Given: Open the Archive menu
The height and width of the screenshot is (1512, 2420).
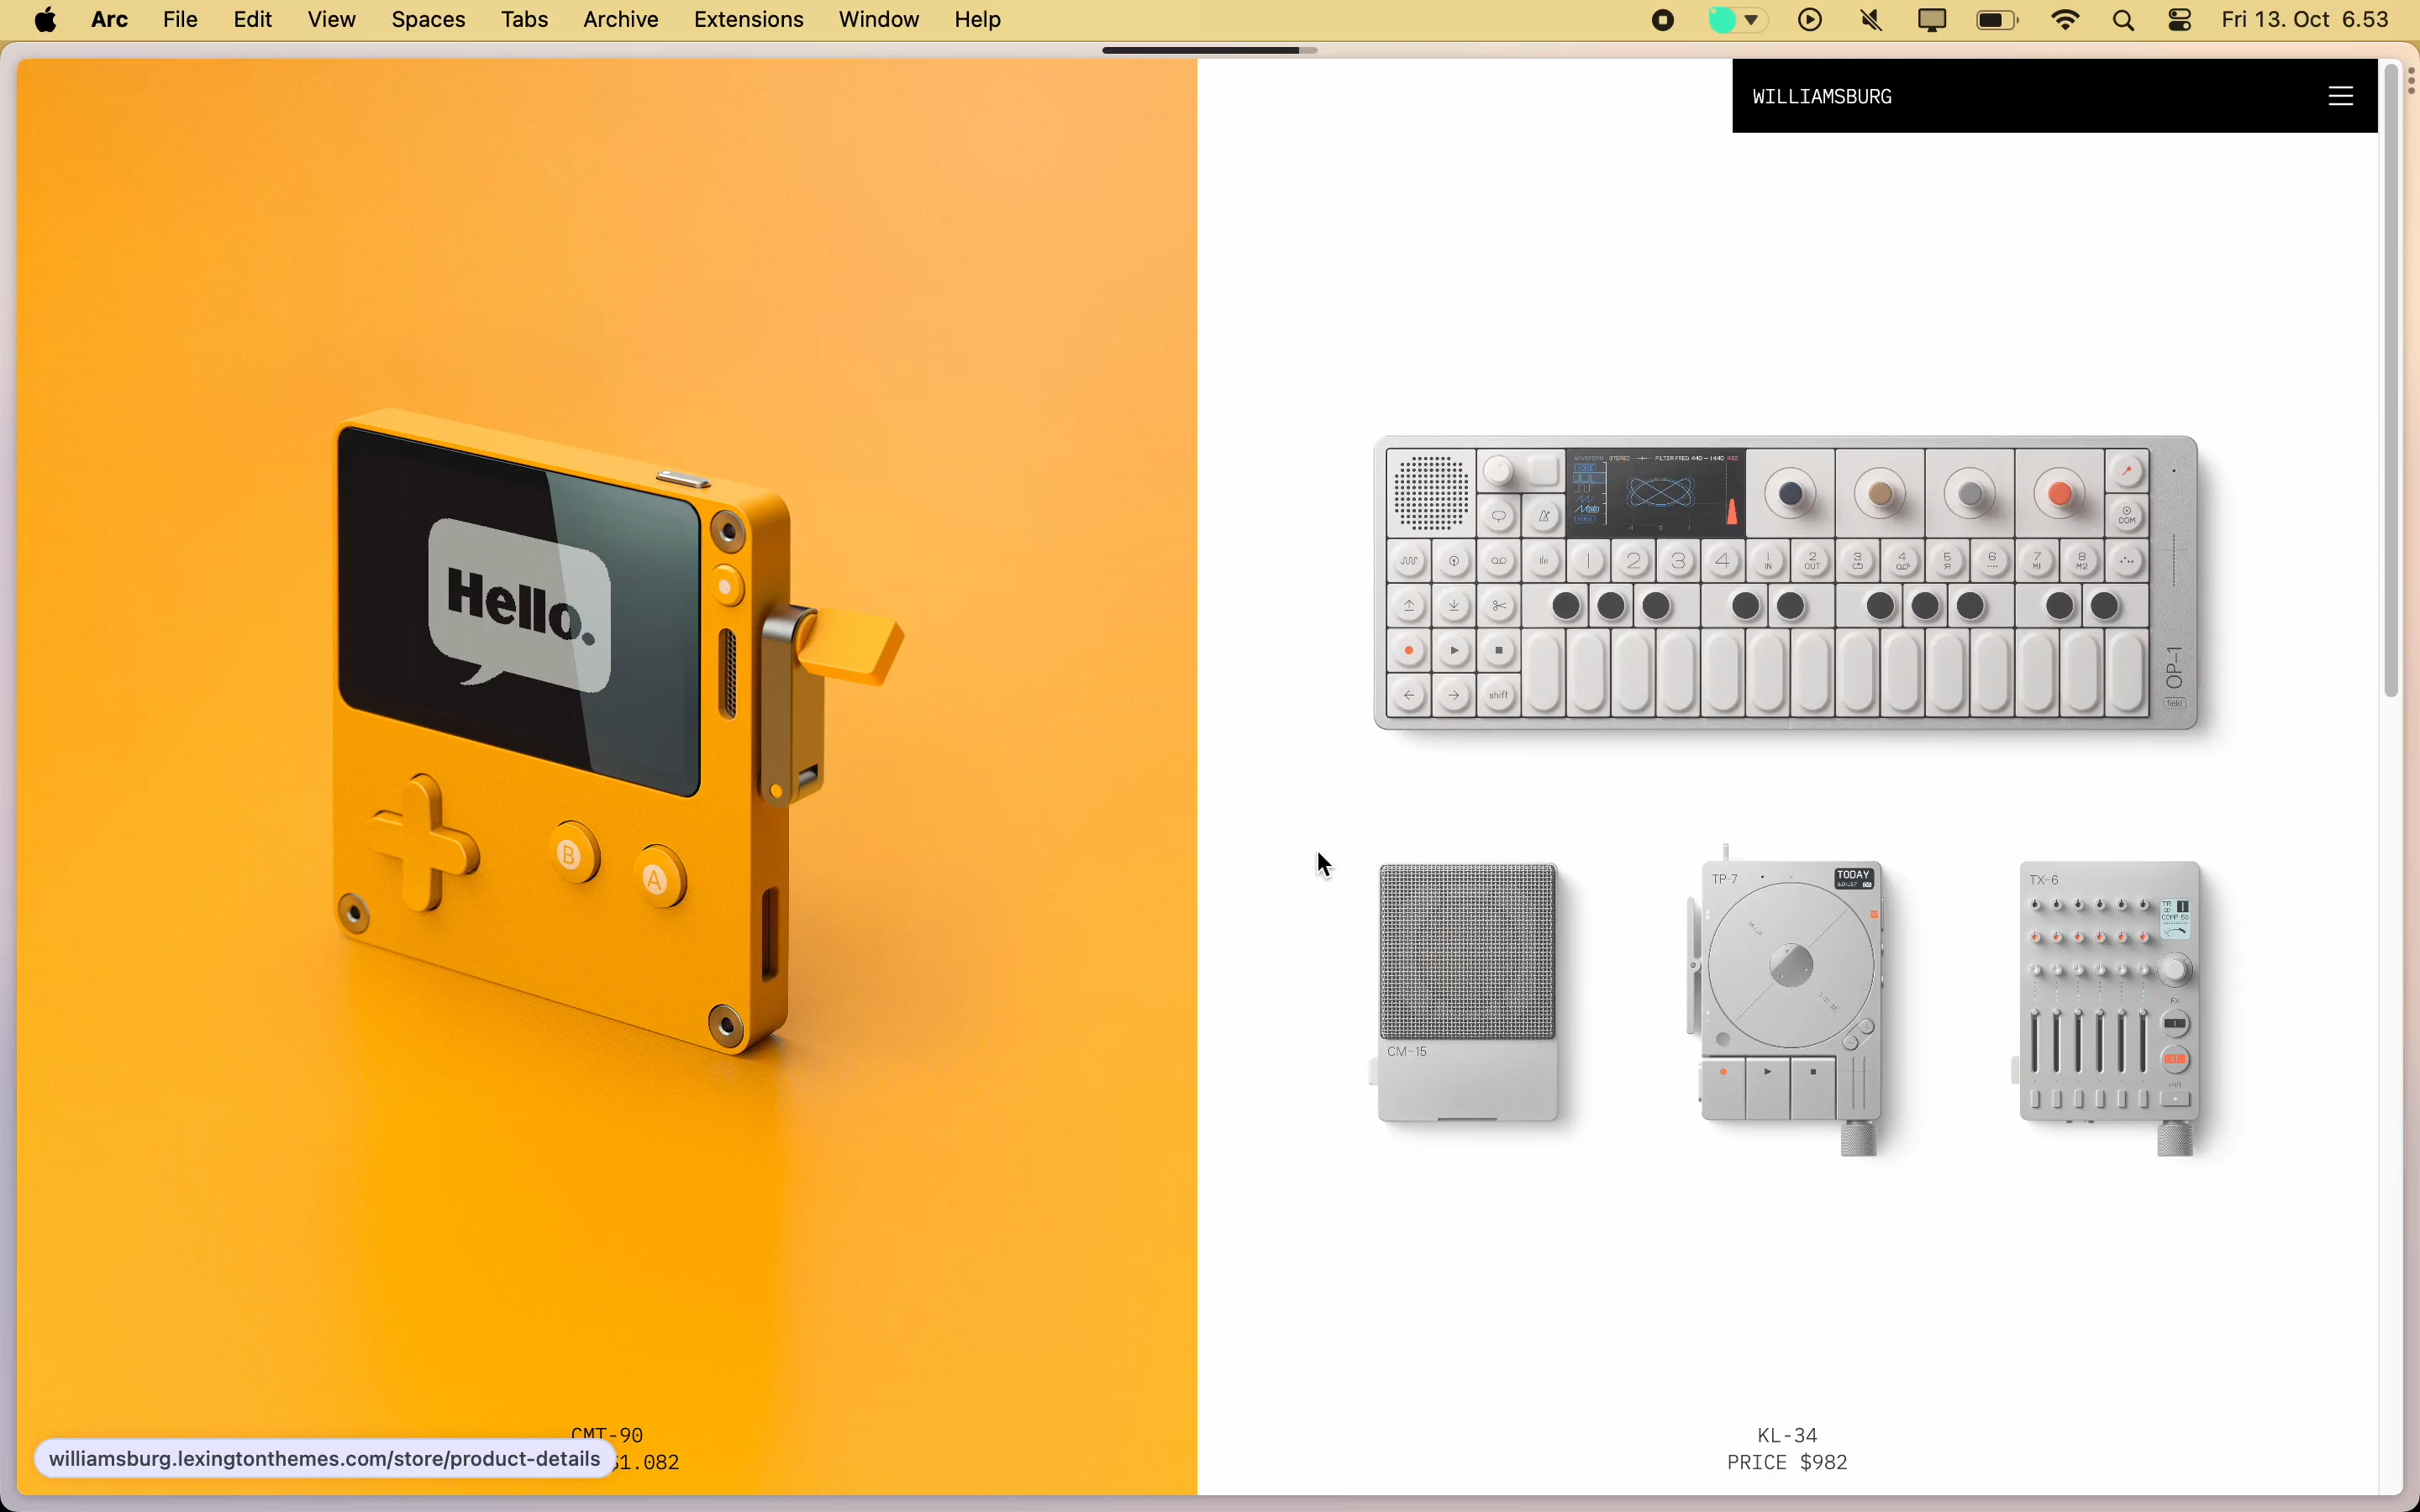Looking at the screenshot, I should [x=619, y=19].
